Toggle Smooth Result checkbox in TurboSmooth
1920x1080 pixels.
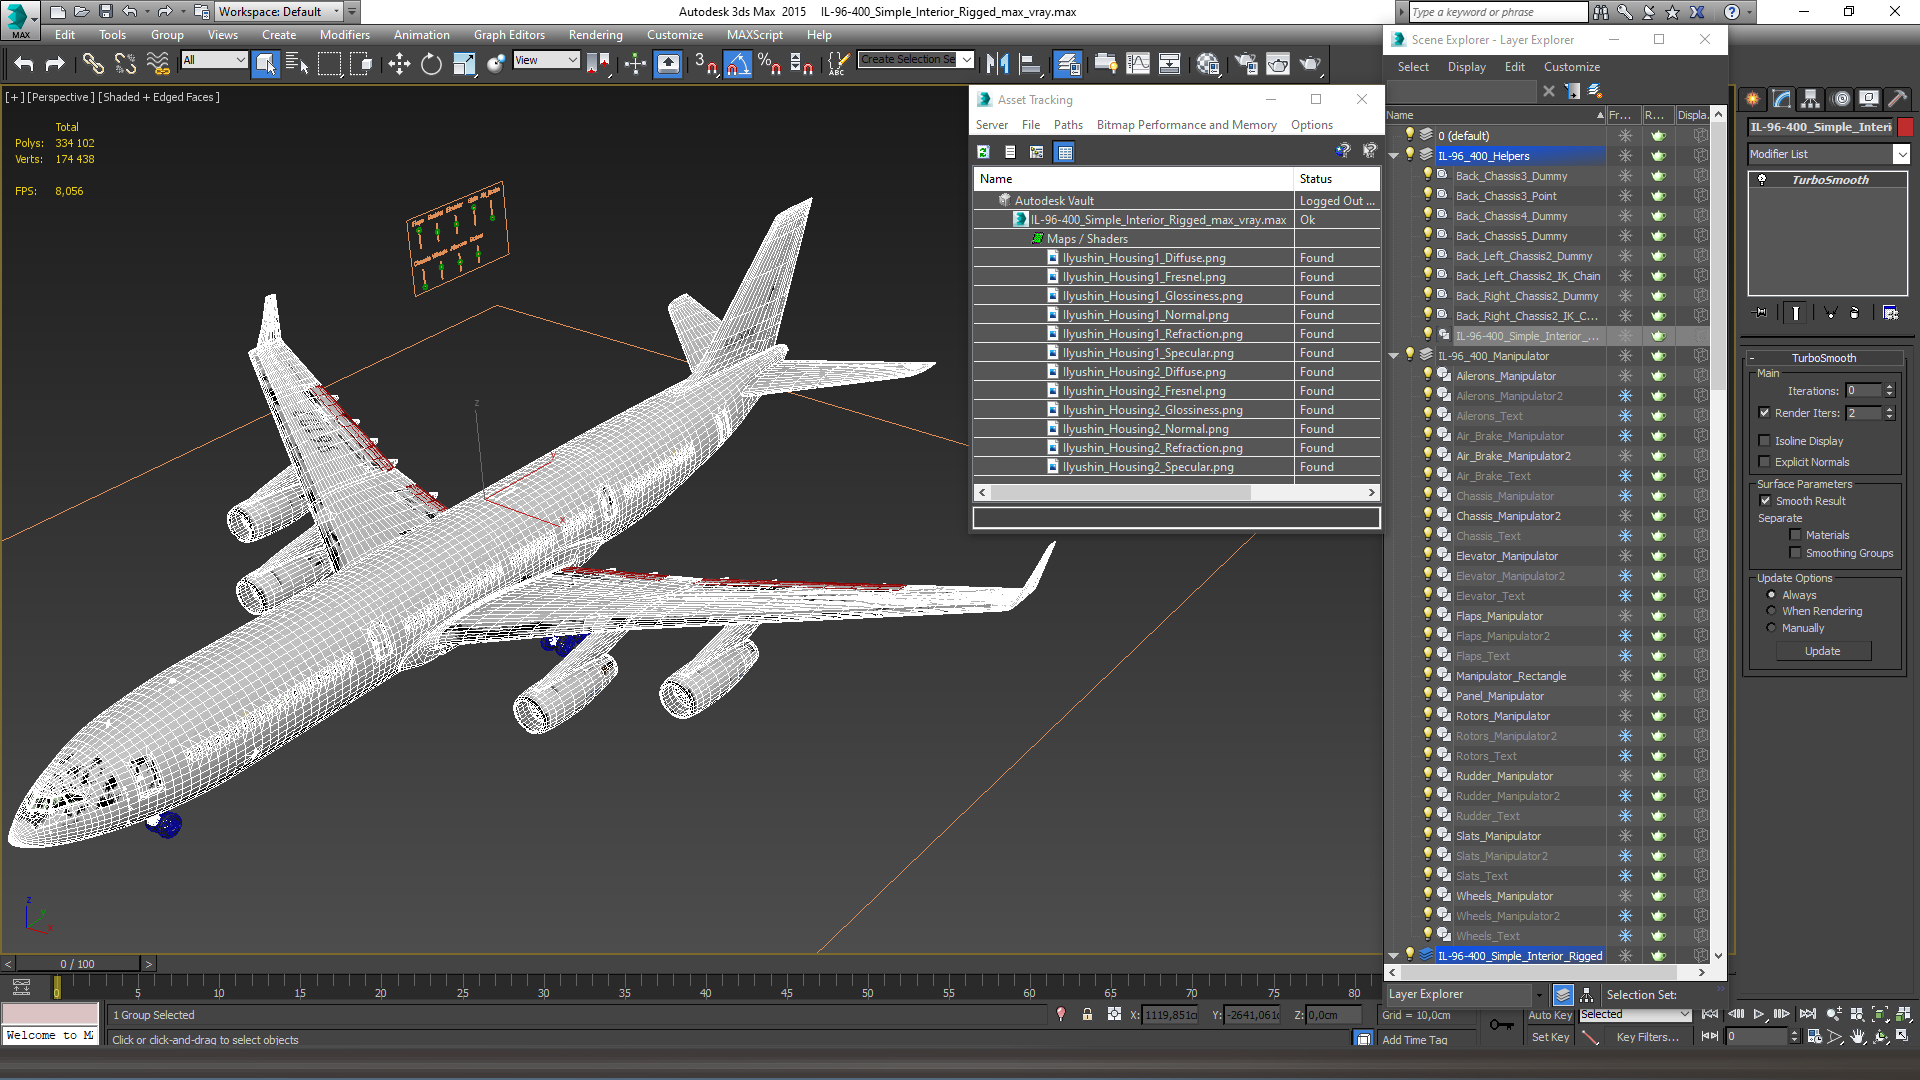point(1766,498)
